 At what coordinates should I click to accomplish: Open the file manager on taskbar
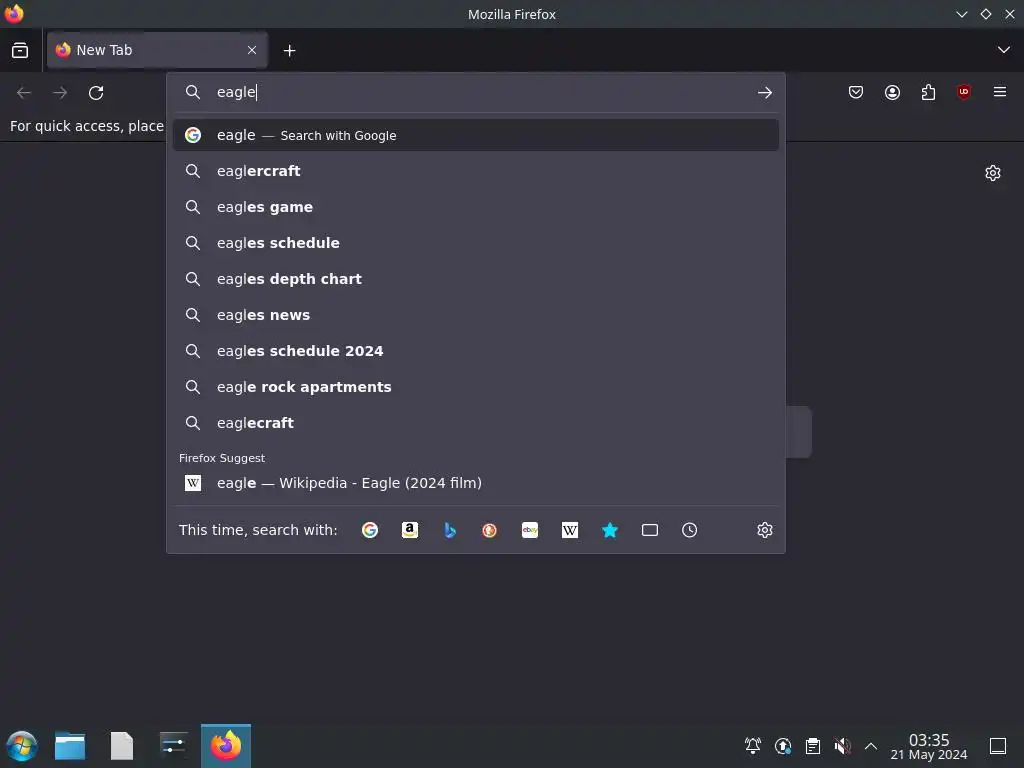tap(70, 746)
